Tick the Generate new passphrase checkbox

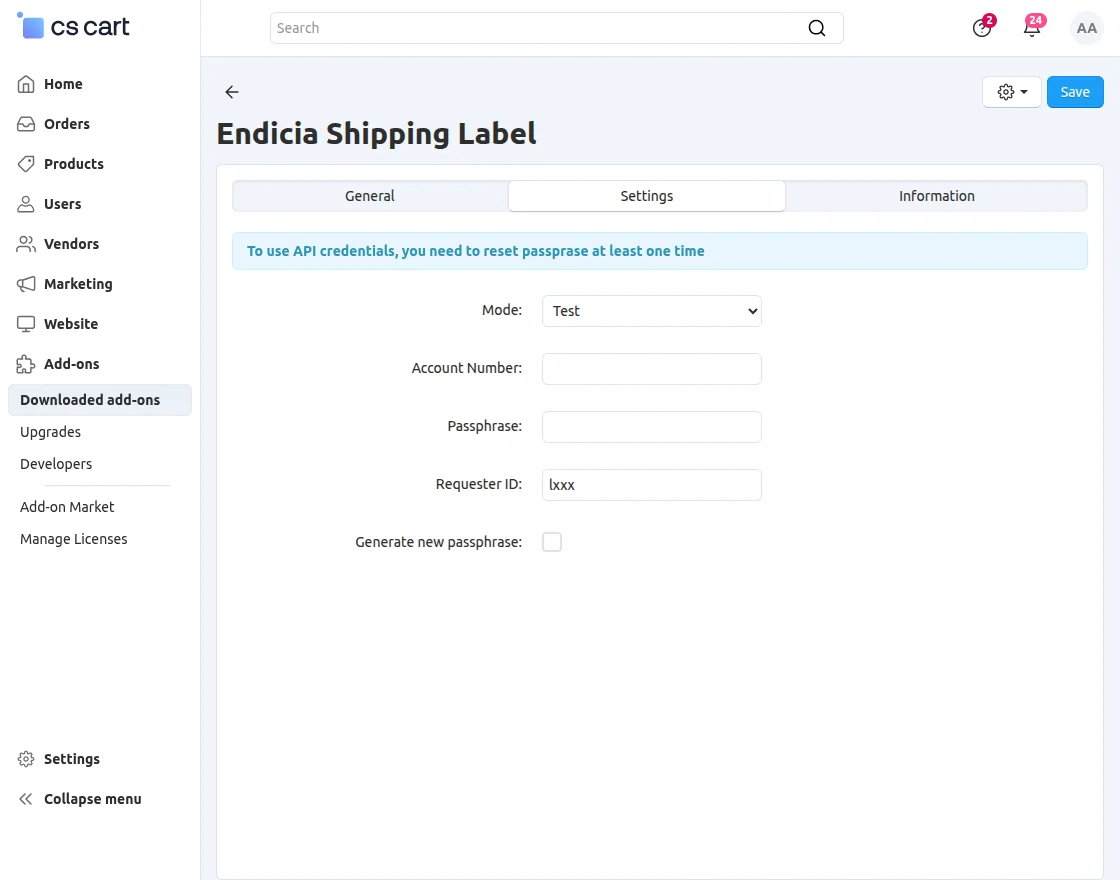coord(552,542)
